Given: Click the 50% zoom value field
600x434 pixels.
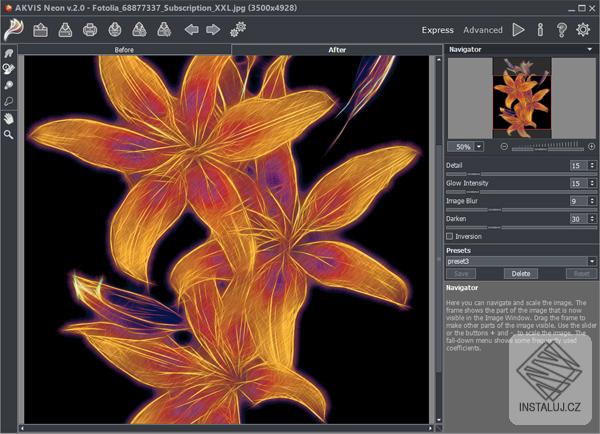Looking at the screenshot, I should [461, 147].
